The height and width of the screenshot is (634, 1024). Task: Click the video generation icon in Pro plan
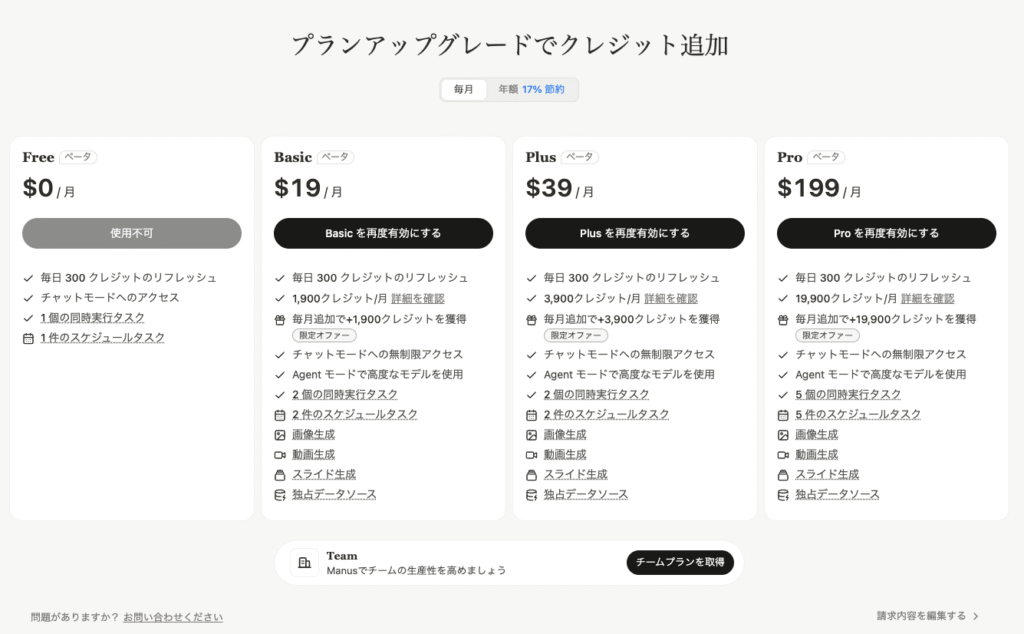pyautogui.click(x=783, y=455)
